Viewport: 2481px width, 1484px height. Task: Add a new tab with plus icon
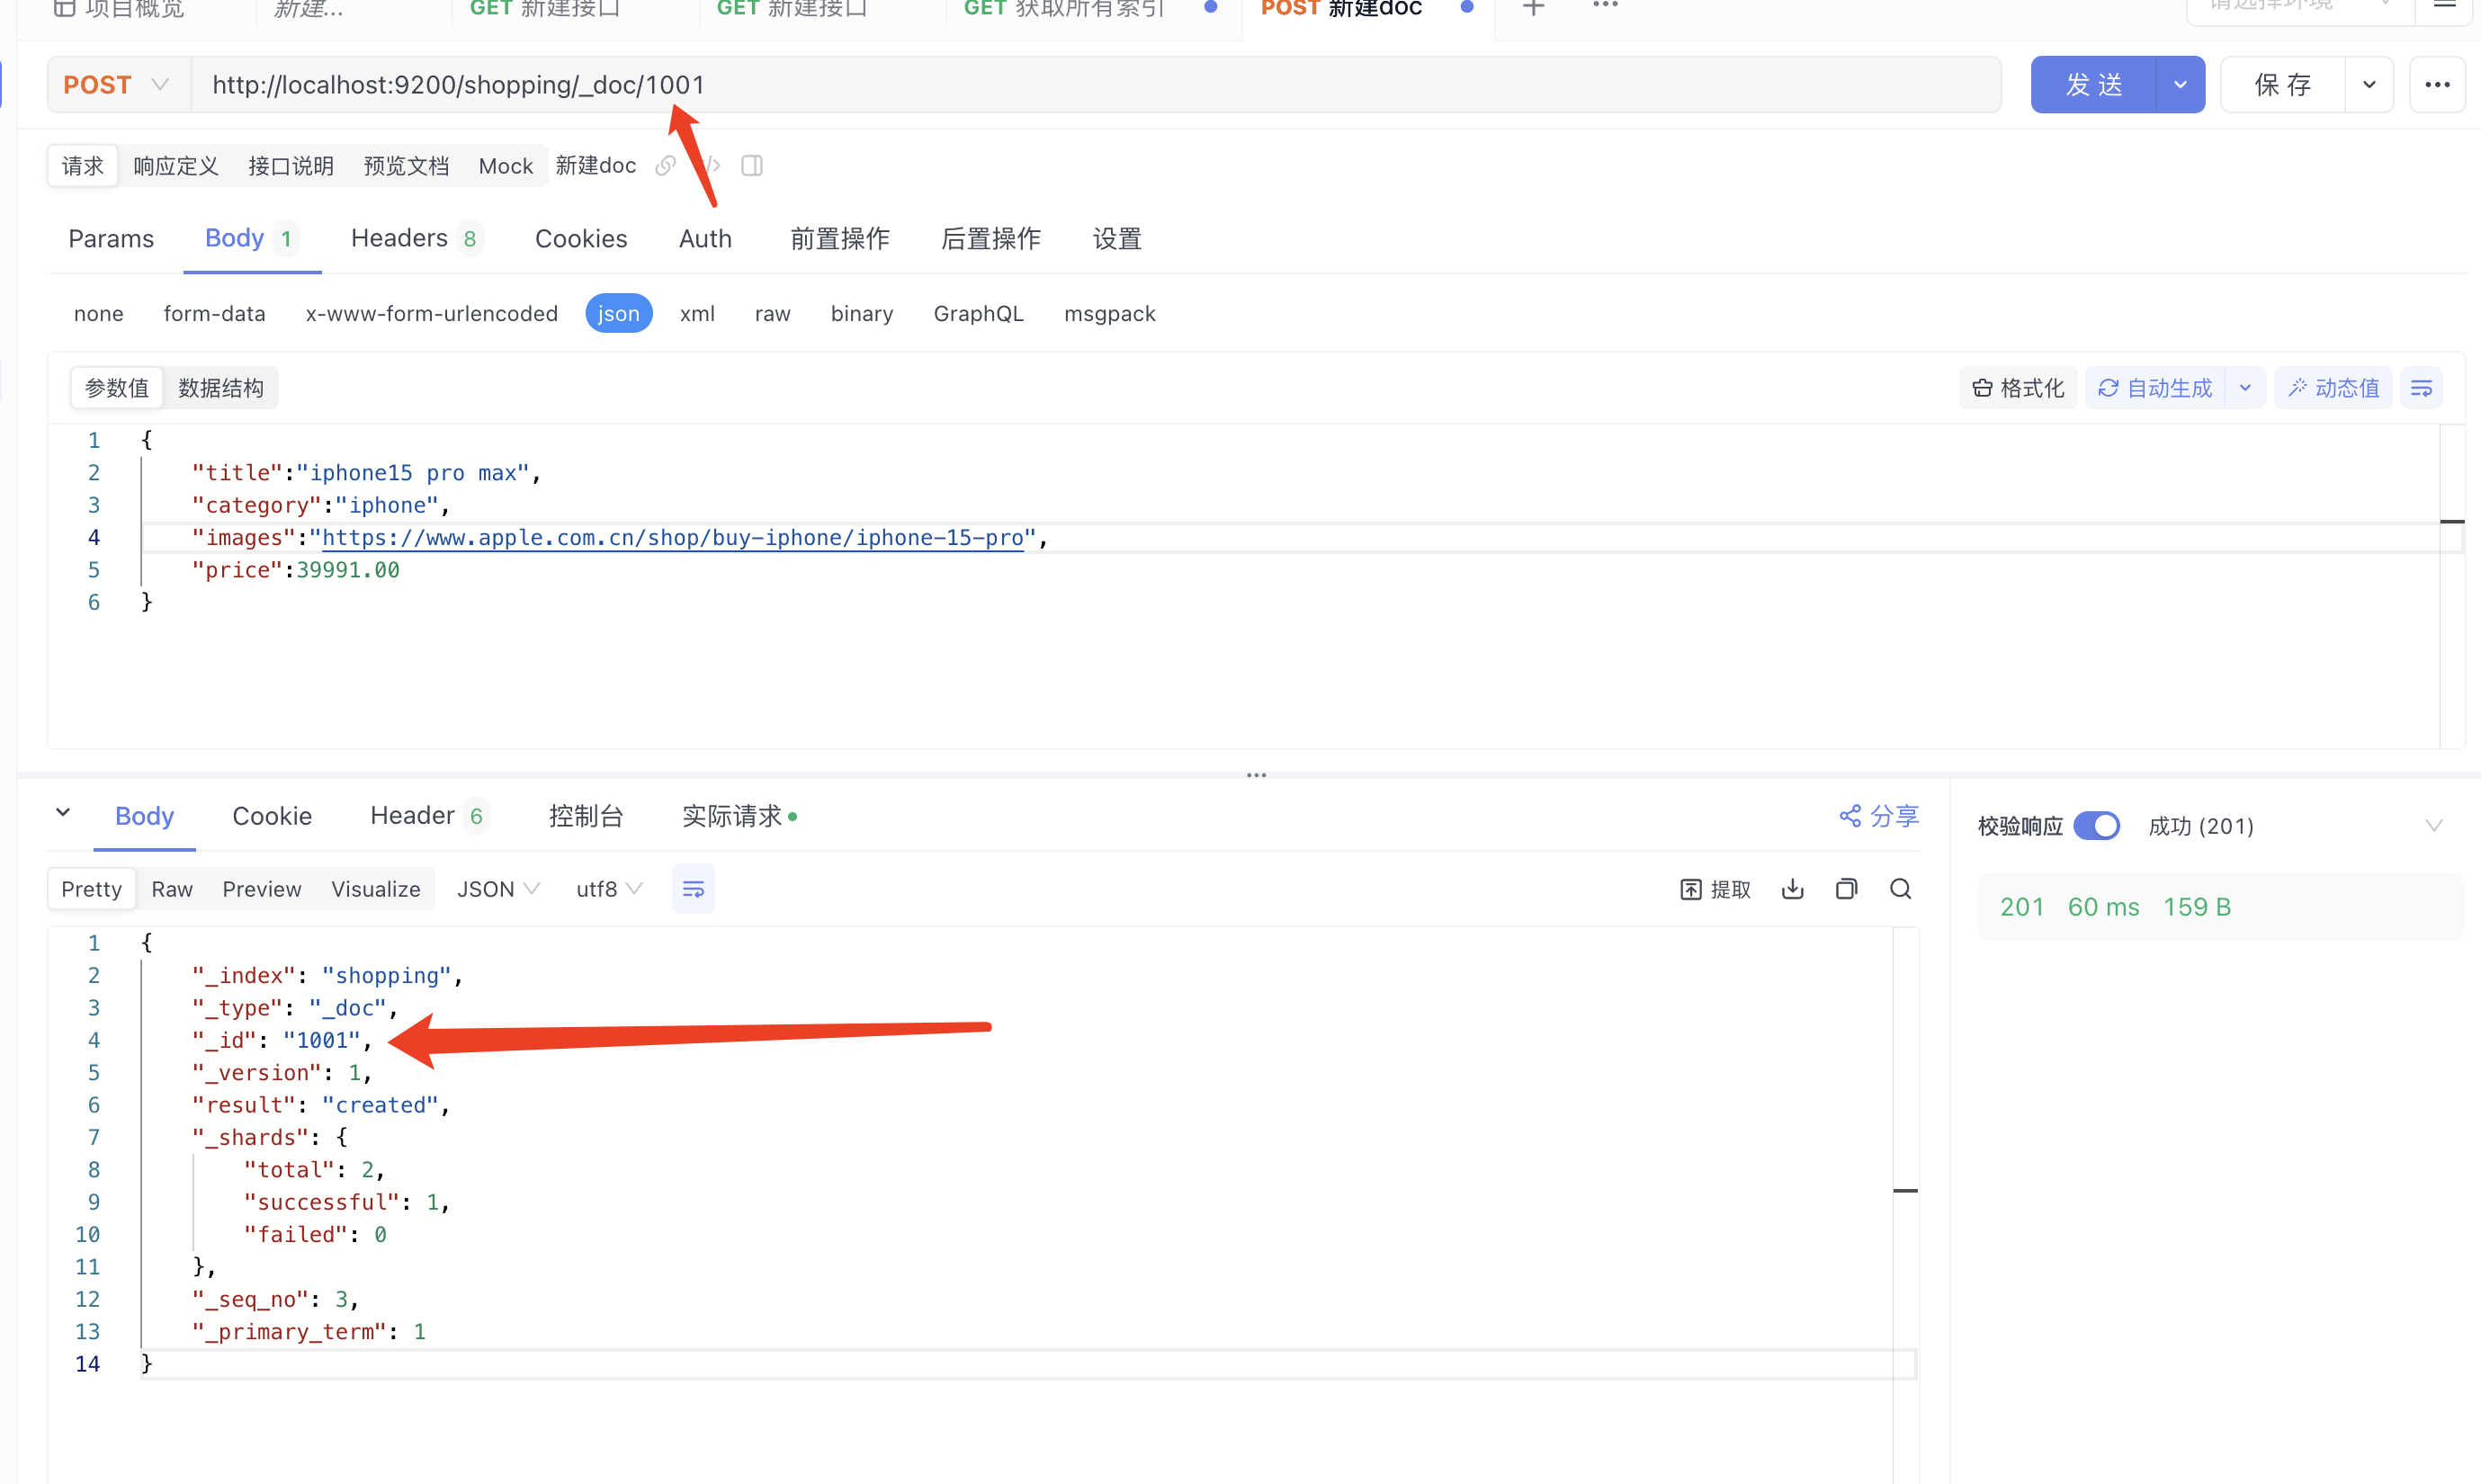pyautogui.click(x=1533, y=8)
